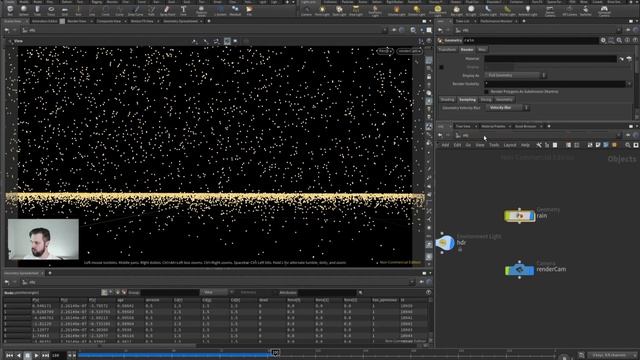The width and height of the screenshot is (640, 360).
Task: Toggle points class button in spreadsheet toolbar
Action: click(104, 293)
